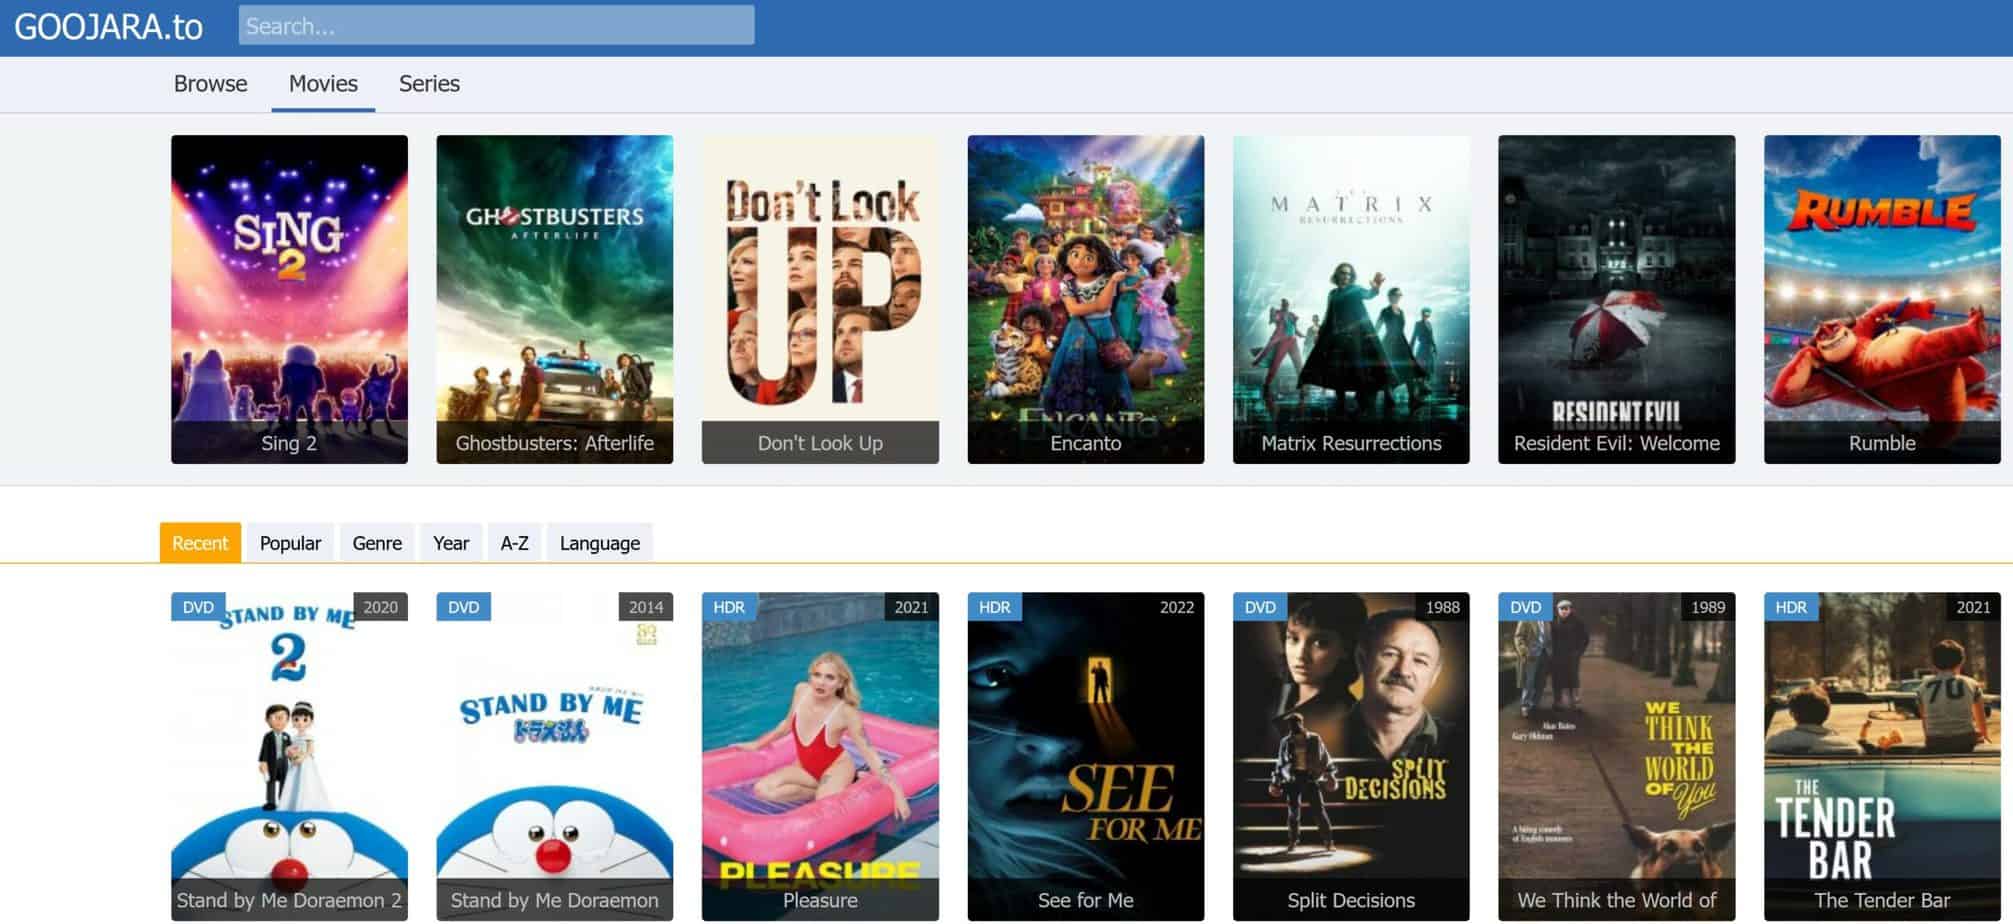Viewport: 2013px width, 924px height.
Task: Open the Split Decisions 1988 movie
Action: [x=1351, y=756]
